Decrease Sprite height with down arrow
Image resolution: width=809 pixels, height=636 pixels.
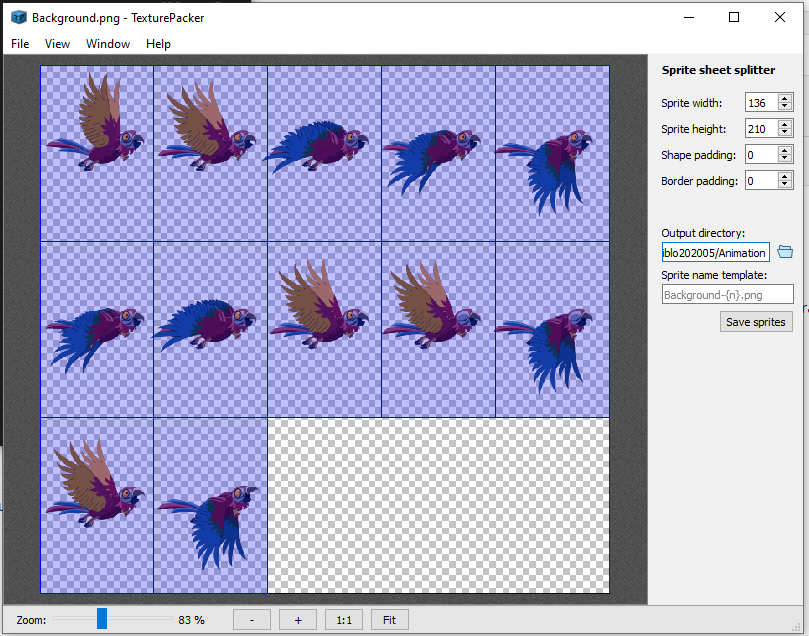point(784,133)
